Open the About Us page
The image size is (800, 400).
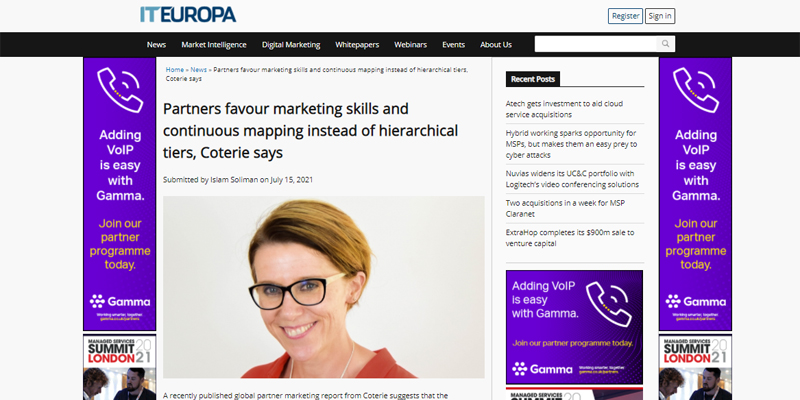[496, 45]
